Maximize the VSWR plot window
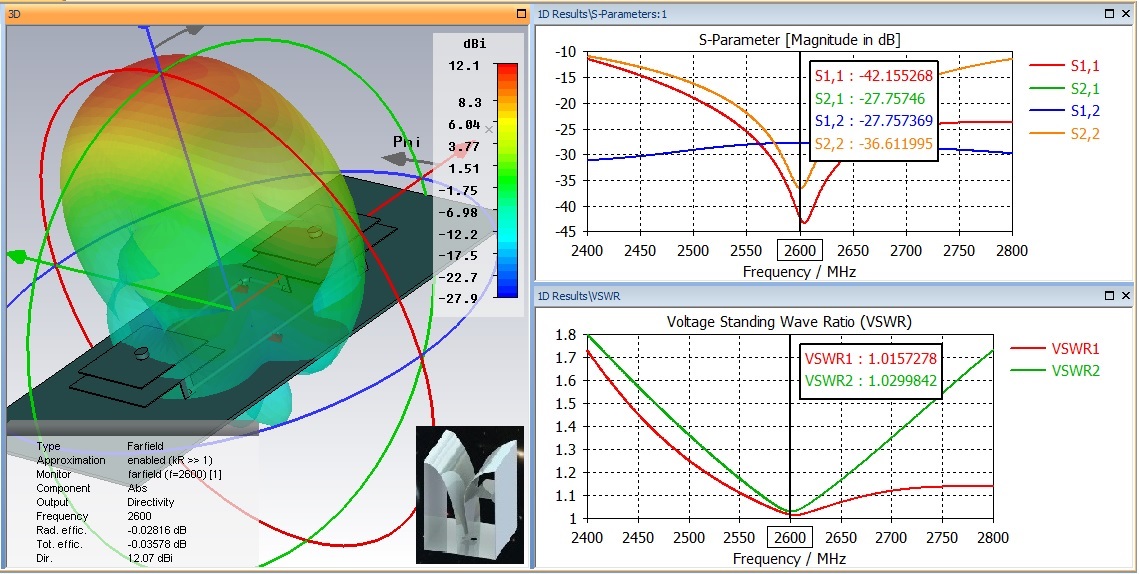This screenshot has height=574, width=1139. 1109,296
